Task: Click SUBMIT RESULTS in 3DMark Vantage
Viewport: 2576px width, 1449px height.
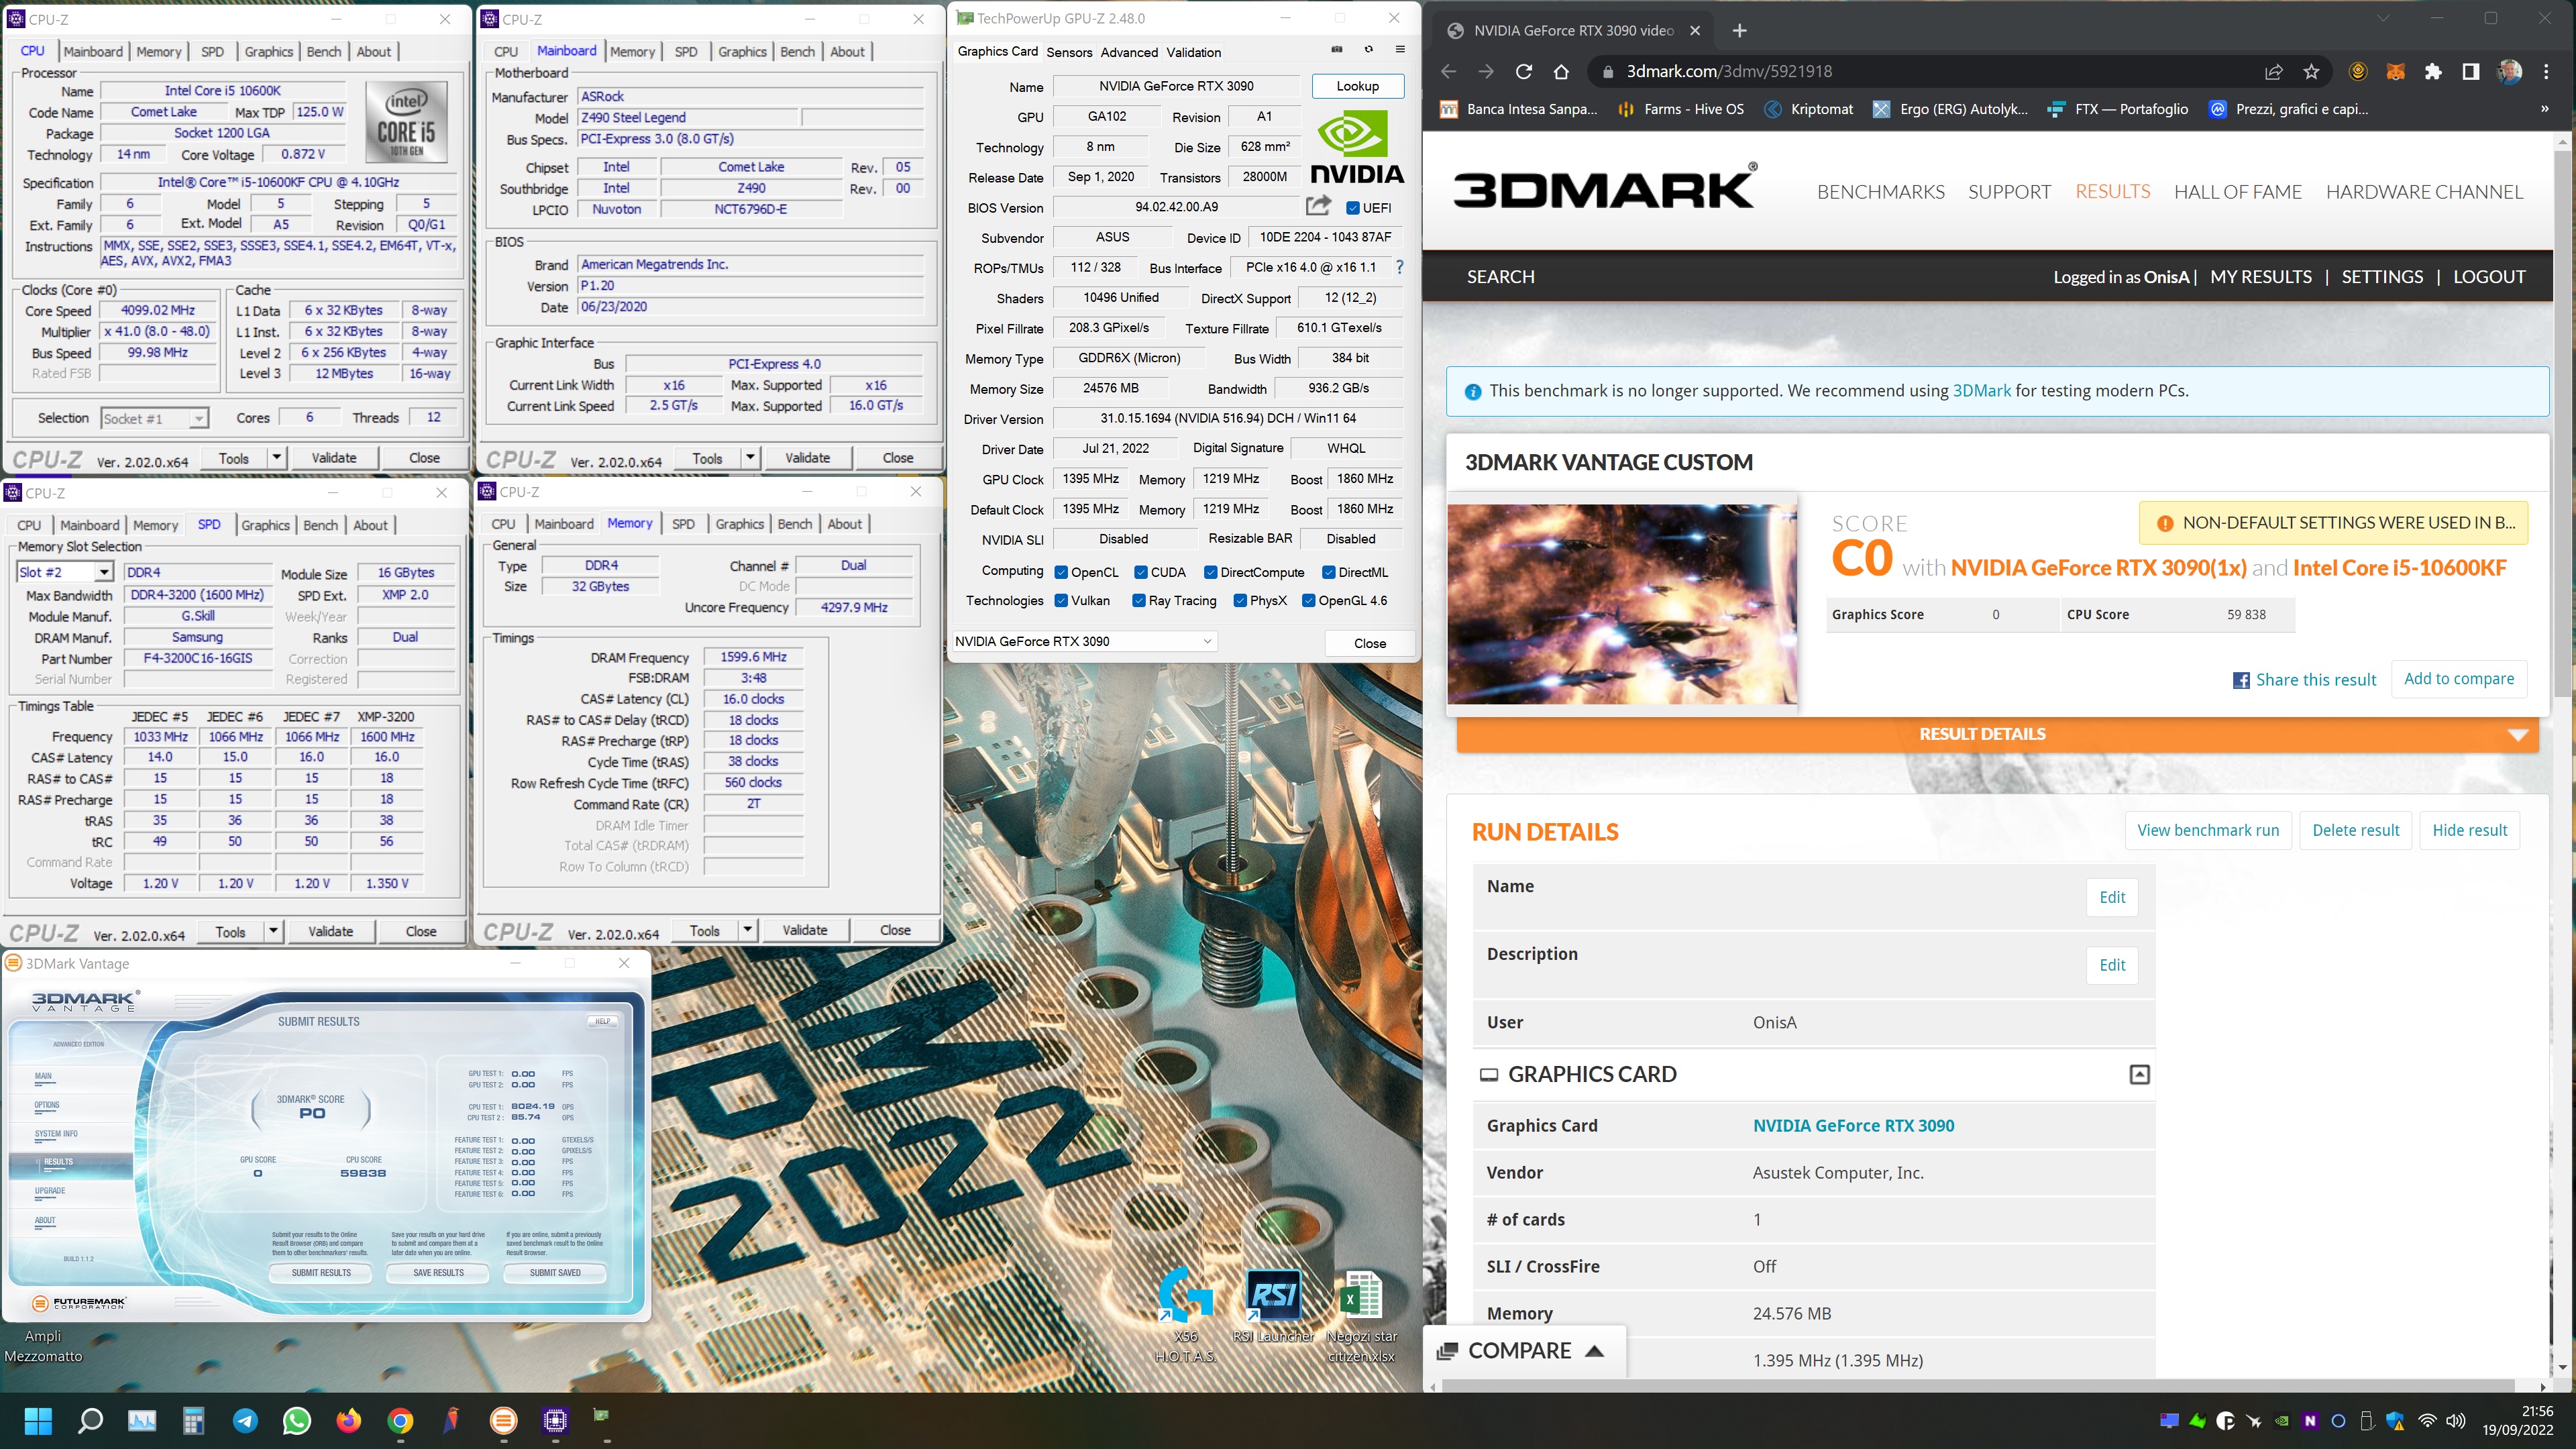Action: click(321, 1273)
